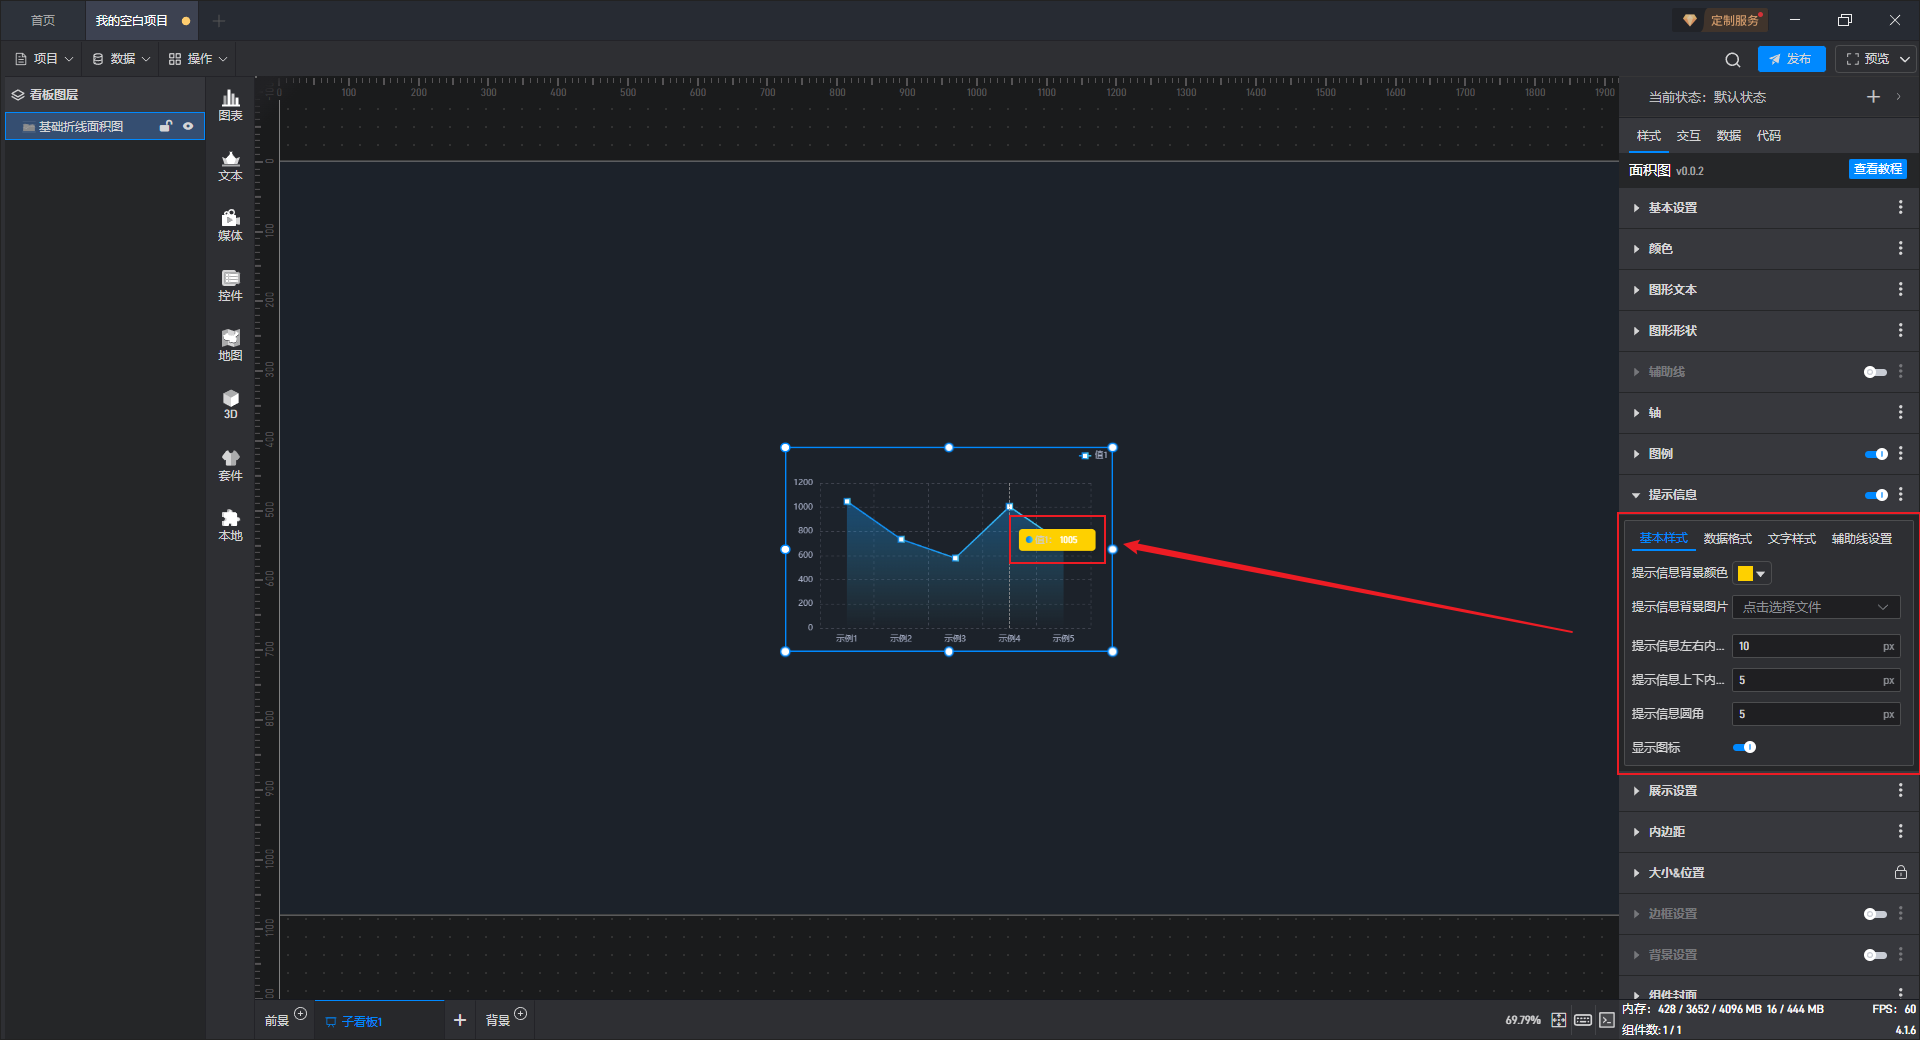Click the fit-to-screen icon beside zoom percentage

click(1559, 1020)
